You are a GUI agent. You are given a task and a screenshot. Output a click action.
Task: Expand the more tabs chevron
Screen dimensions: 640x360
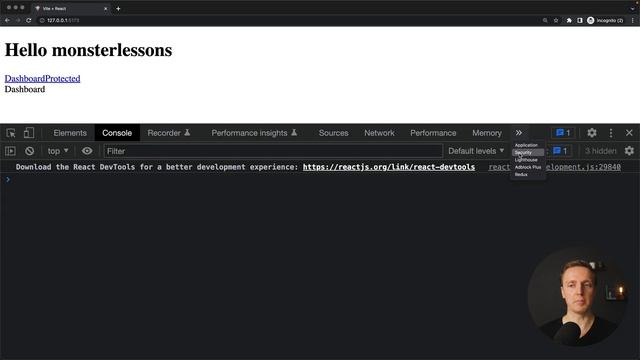(x=518, y=133)
